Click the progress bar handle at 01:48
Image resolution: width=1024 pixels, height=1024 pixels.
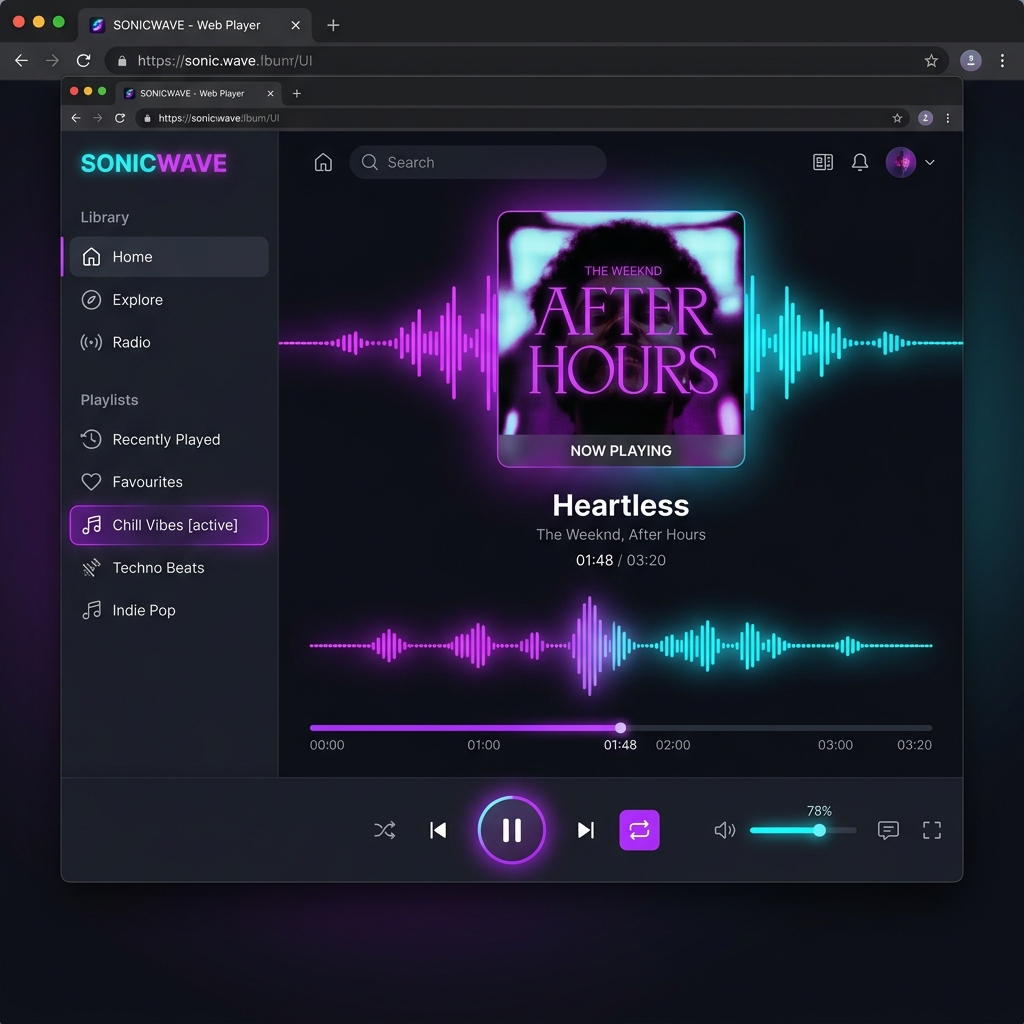pyautogui.click(x=620, y=728)
